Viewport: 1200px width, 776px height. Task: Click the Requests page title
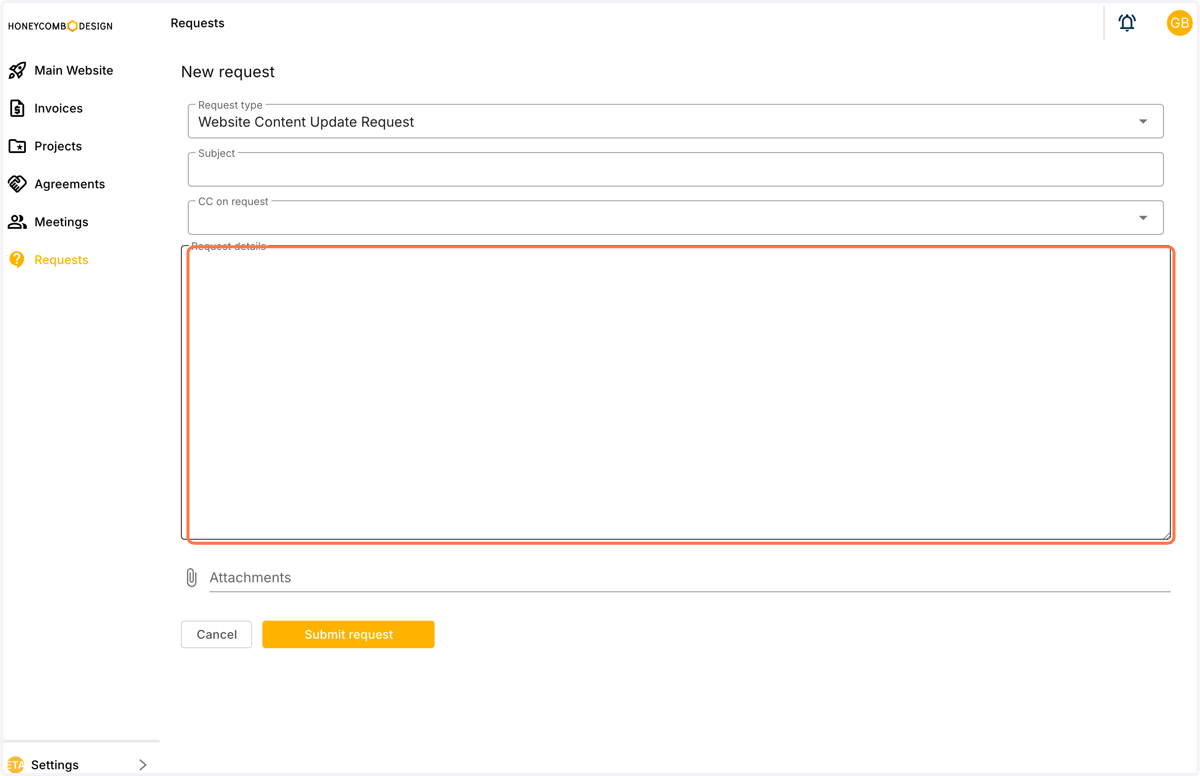click(197, 23)
